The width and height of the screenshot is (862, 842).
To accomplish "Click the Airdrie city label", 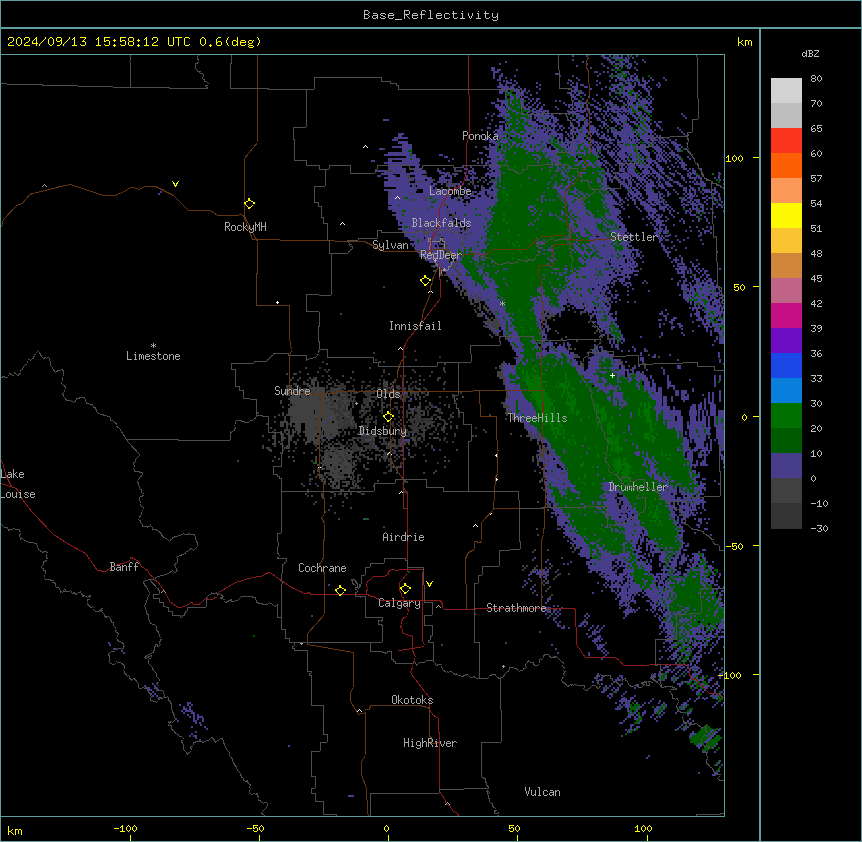I will click(x=403, y=537).
